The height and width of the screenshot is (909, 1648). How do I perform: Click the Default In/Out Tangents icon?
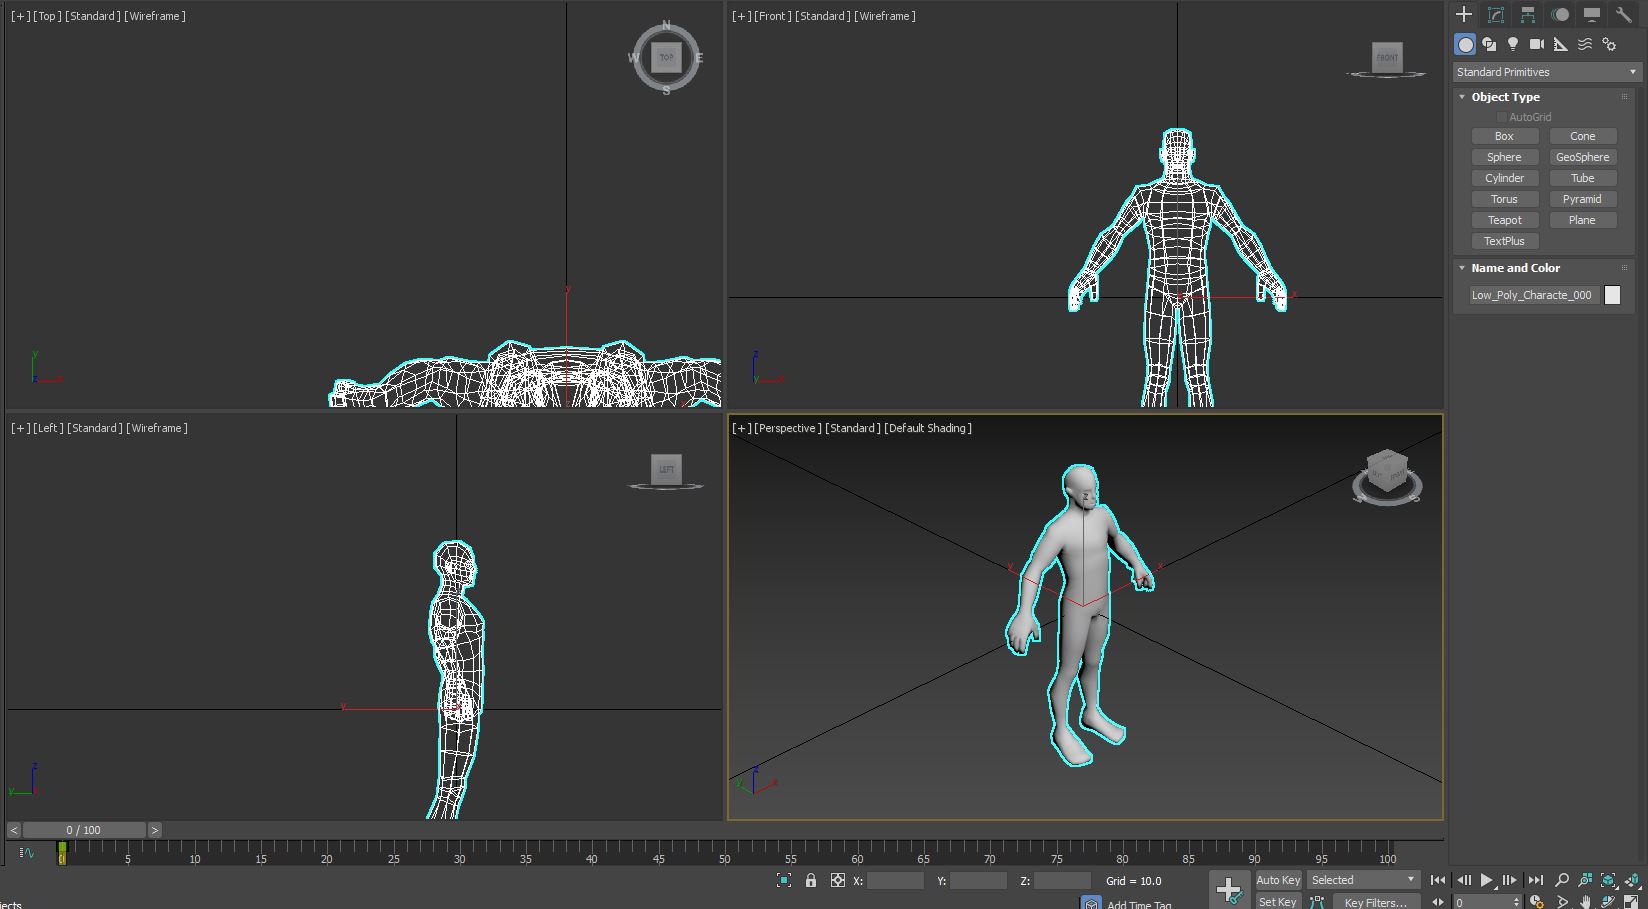[x=1318, y=902]
